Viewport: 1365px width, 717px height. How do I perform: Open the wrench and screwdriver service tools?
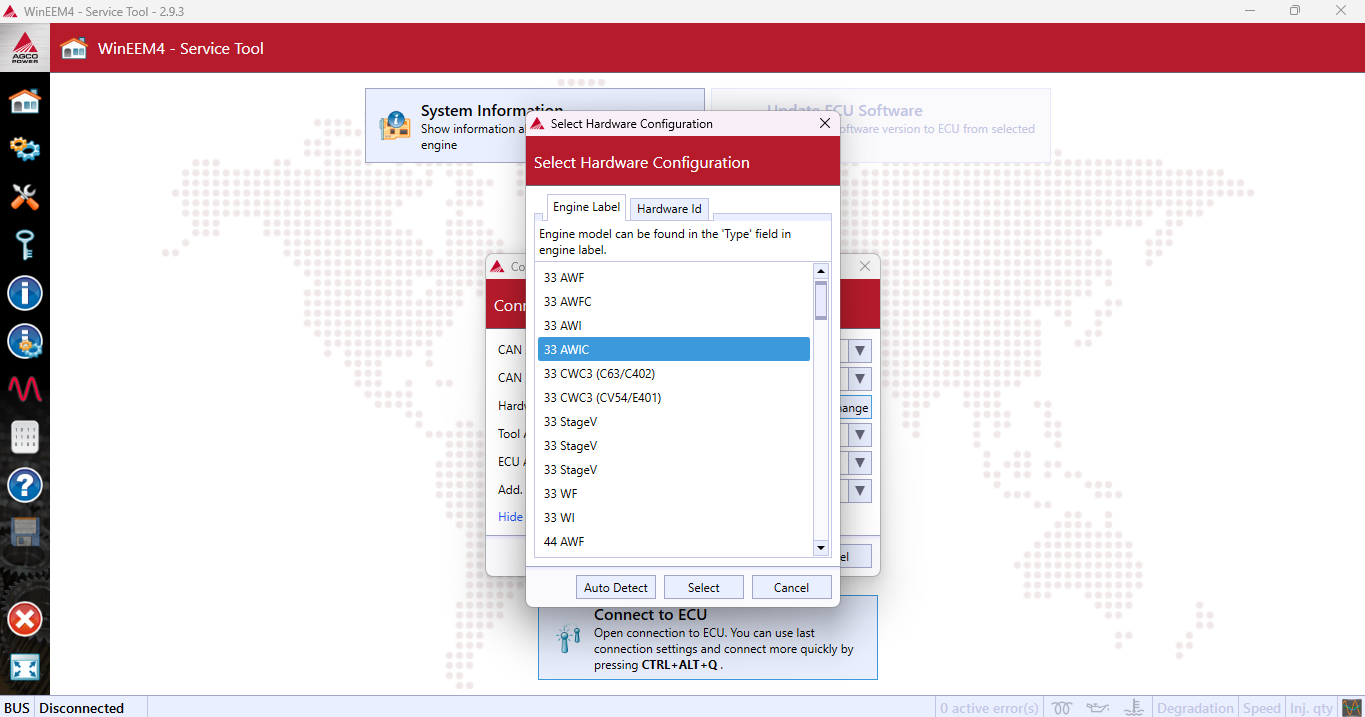click(x=25, y=197)
